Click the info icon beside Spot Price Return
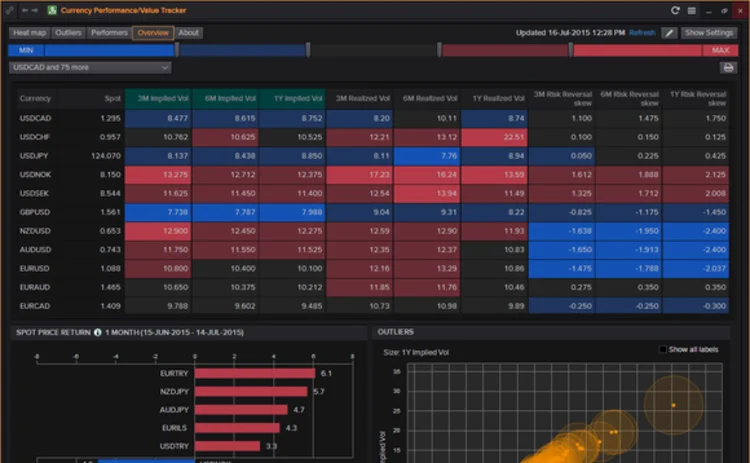 (x=98, y=332)
